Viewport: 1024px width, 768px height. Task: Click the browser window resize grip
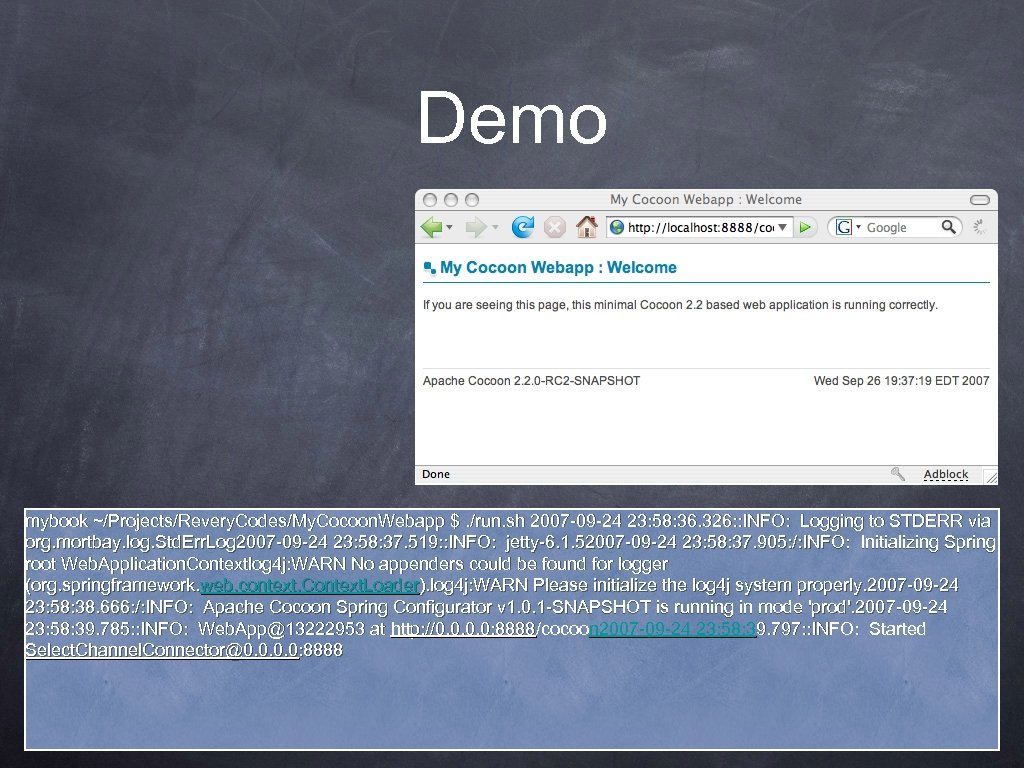click(991, 477)
